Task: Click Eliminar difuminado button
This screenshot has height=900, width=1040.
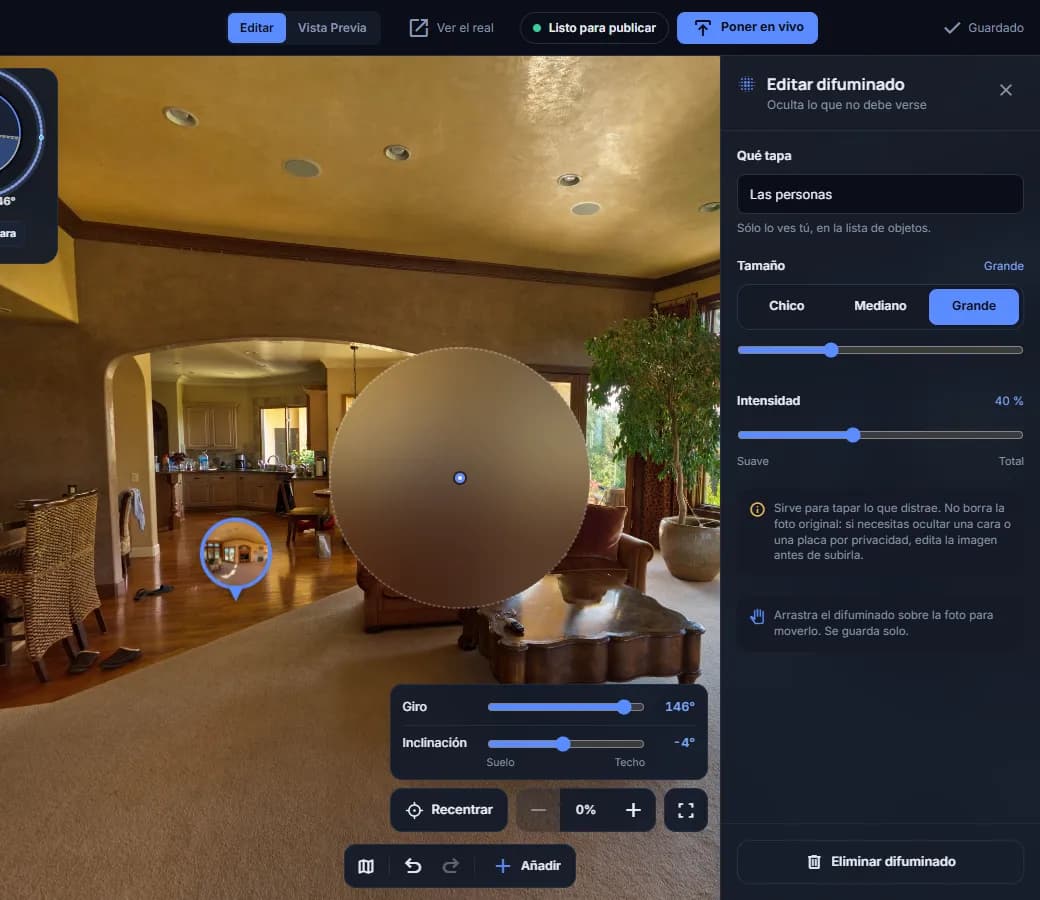Action: coord(880,862)
